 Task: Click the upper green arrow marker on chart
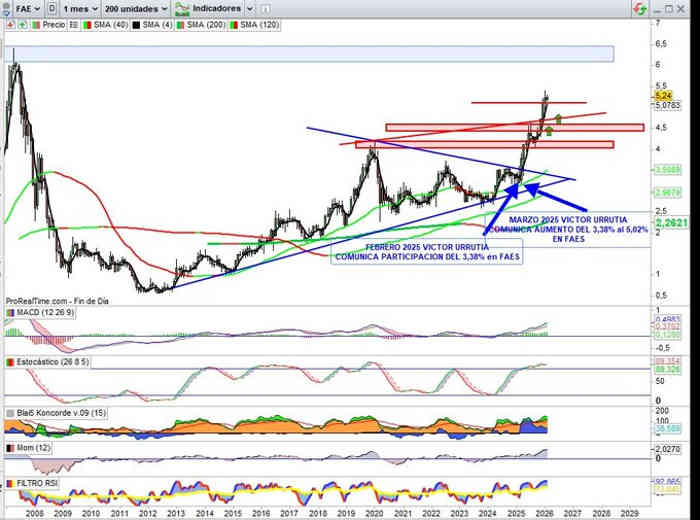point(558,119)
